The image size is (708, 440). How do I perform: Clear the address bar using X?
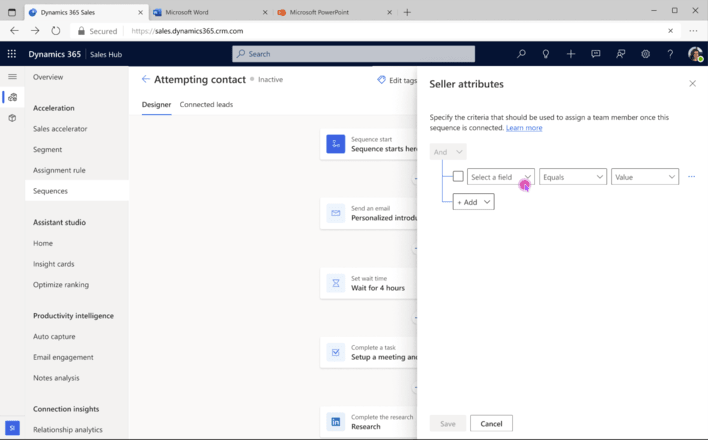(671, 31)
